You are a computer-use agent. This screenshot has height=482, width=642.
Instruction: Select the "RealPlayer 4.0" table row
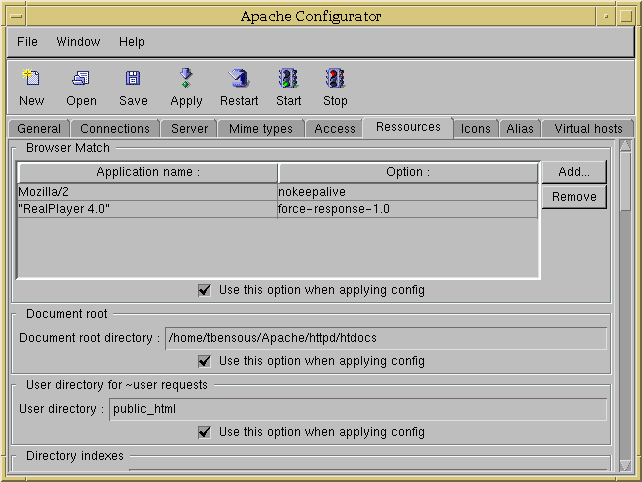147,209
